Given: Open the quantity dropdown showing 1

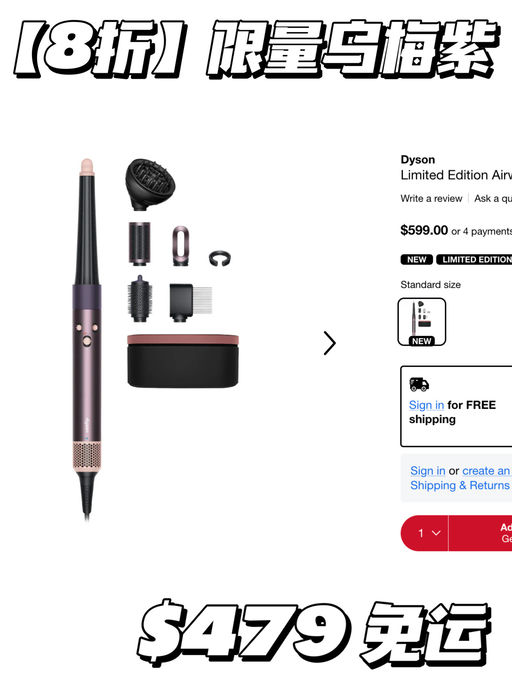Looking at the screenshot, I should click(424, 533).
